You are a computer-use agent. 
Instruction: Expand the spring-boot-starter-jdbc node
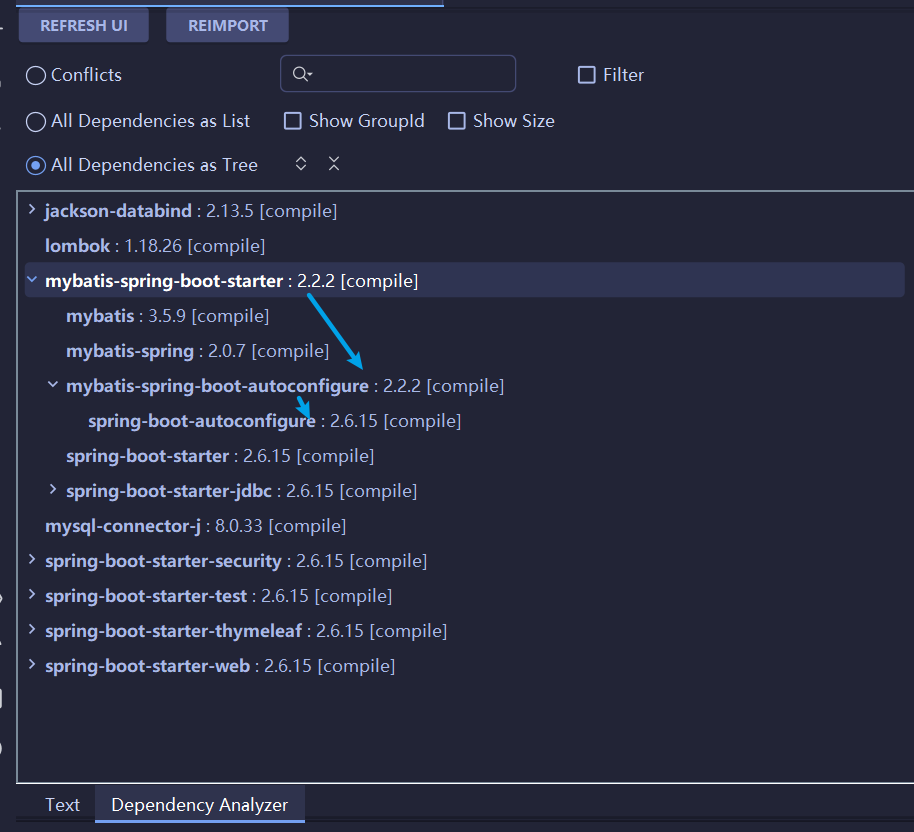(53, 490)
